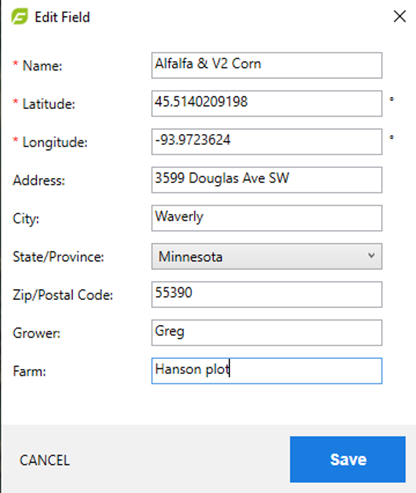Select the City field containing Waverly
The height and width of the screenshot is (493, 416).
[267, 218]
